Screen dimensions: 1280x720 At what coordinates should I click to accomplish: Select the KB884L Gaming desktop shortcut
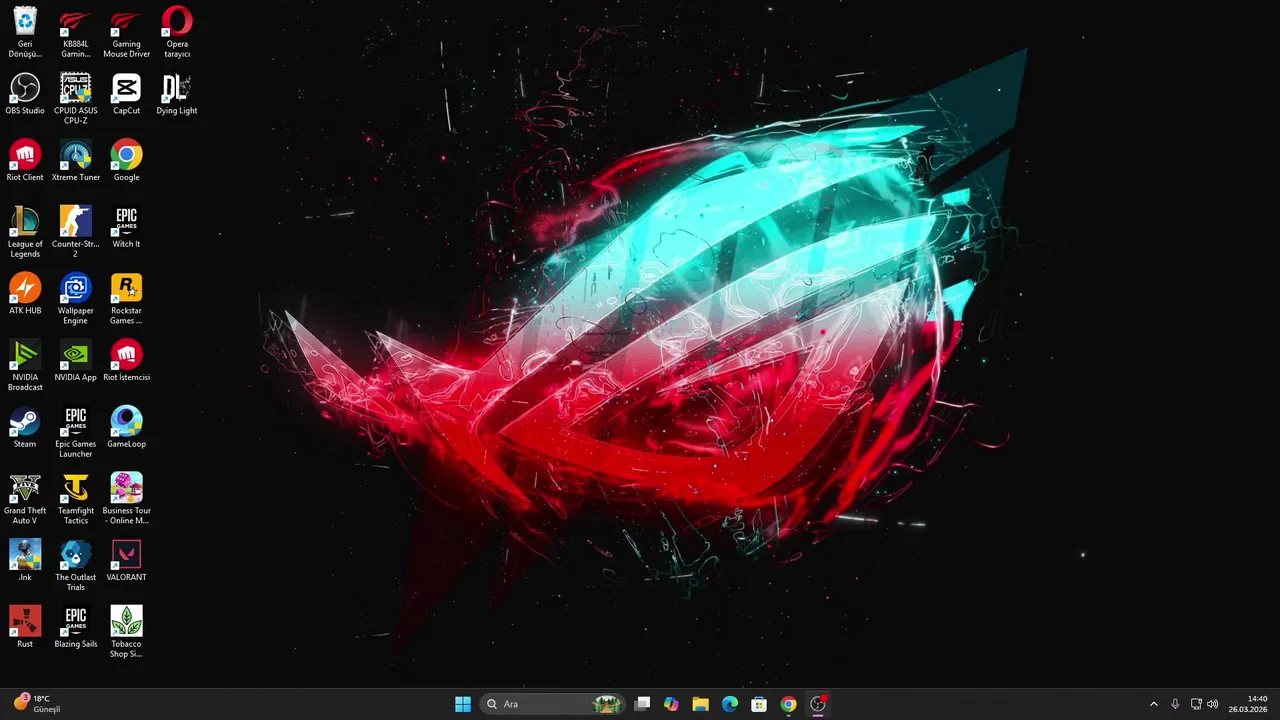(76, 32)
